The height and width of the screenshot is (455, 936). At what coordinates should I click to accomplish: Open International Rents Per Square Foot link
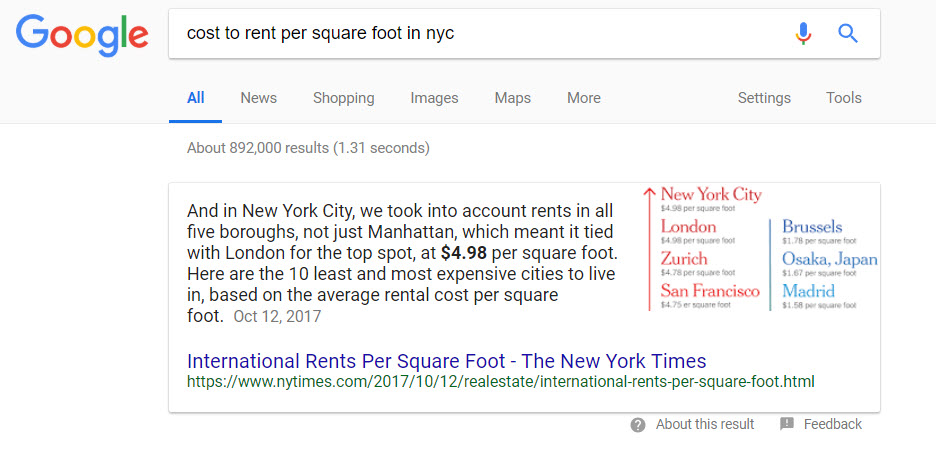pos(446,361)
